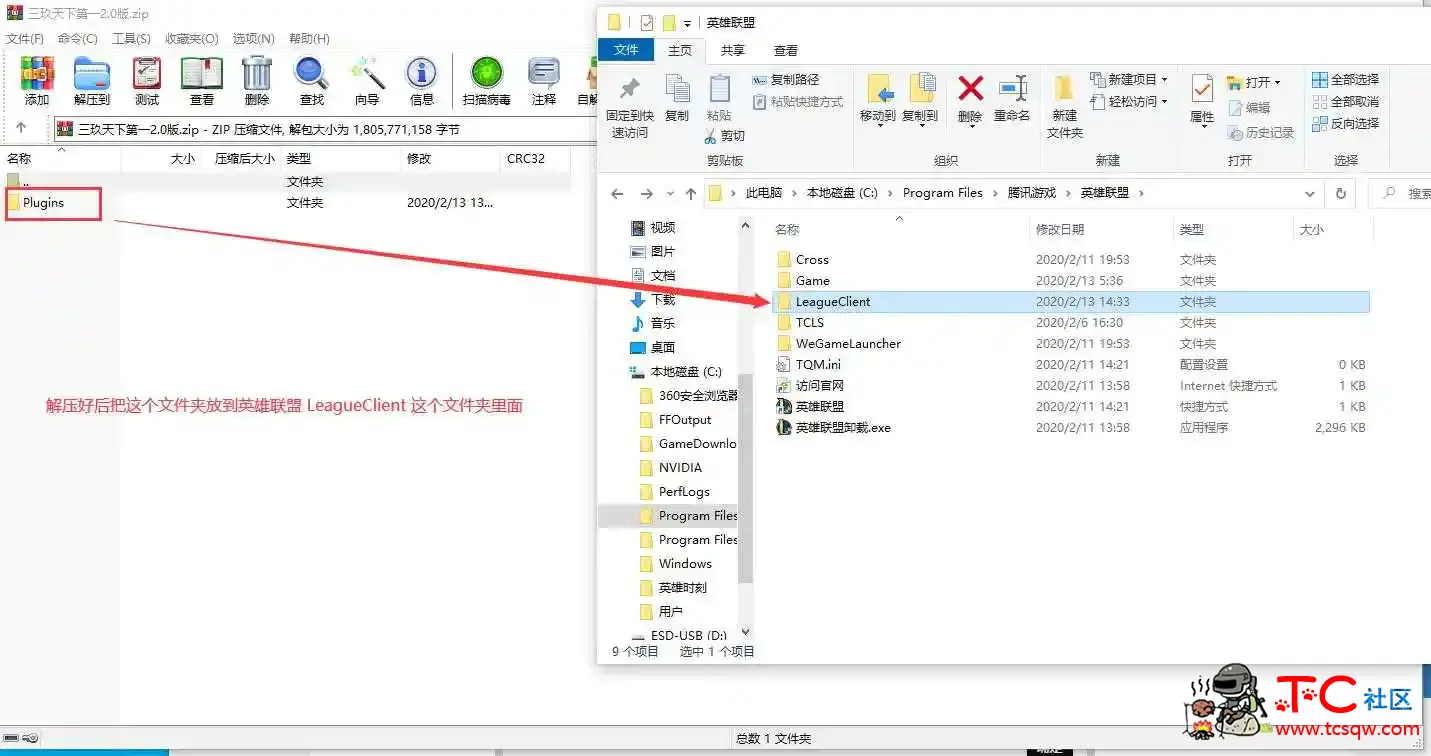The image size is (1431, 756).
Task: Open the recent locations dropdown arrow
Action: point(669,194)
